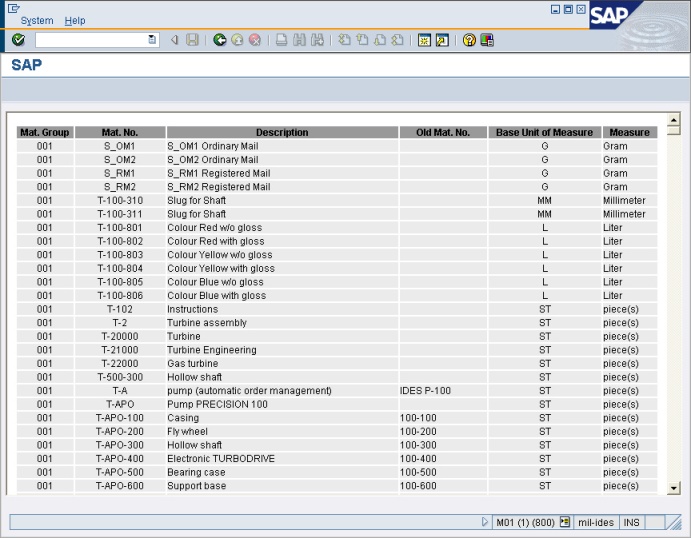Click the Create New Session icon
The width and height of the screenshot is (691, 538).
click(x=424, y=40)
